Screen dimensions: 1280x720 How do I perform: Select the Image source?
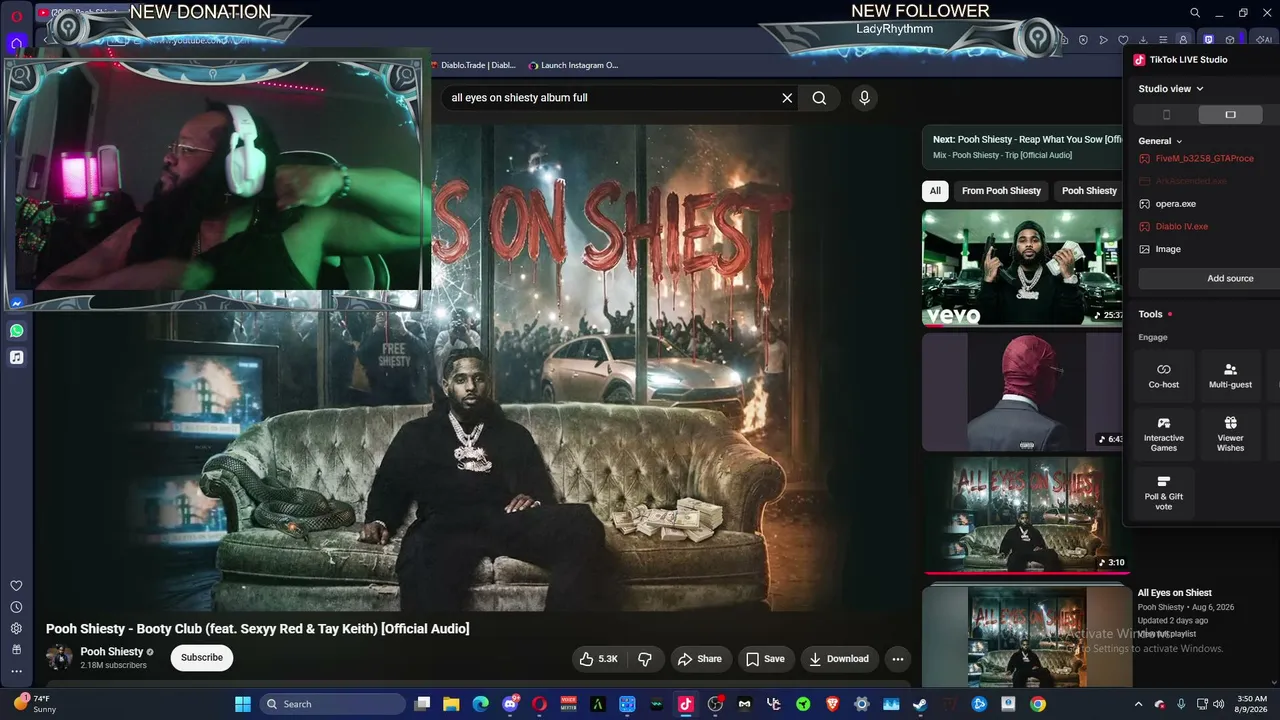pos(1160,249)
